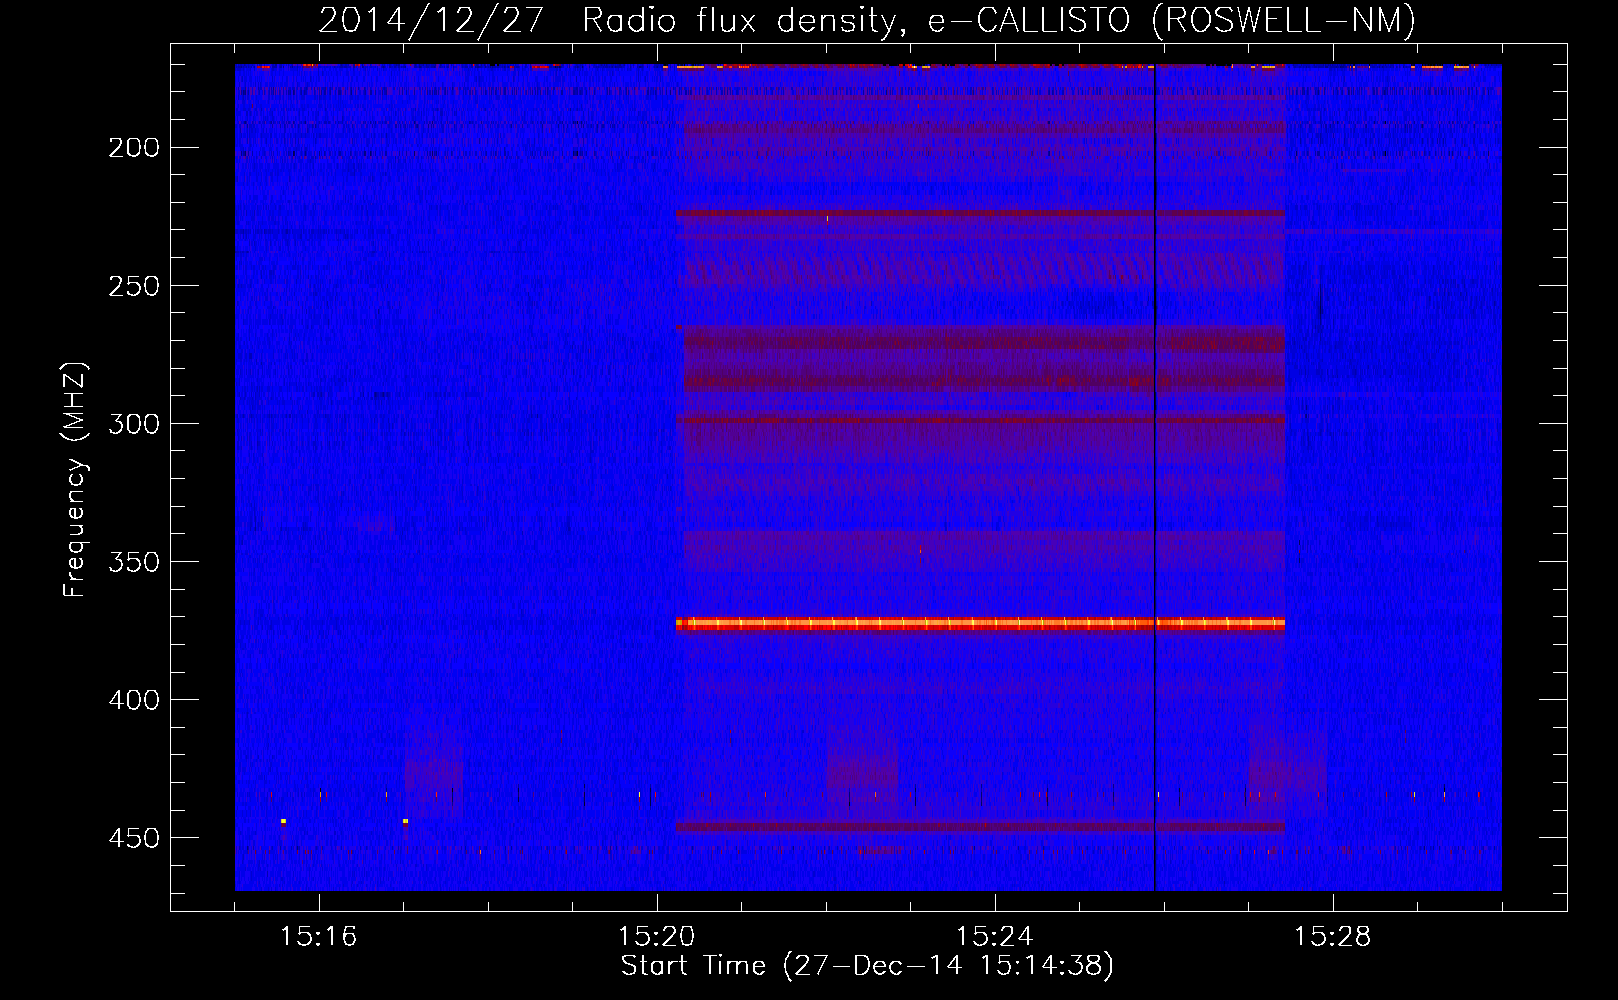The image size is (1618, 1000).
Task: Click the plot title "Radio flux density, e-CALLISTO (ROSWELL-NM)"
Action: point(999,20)
